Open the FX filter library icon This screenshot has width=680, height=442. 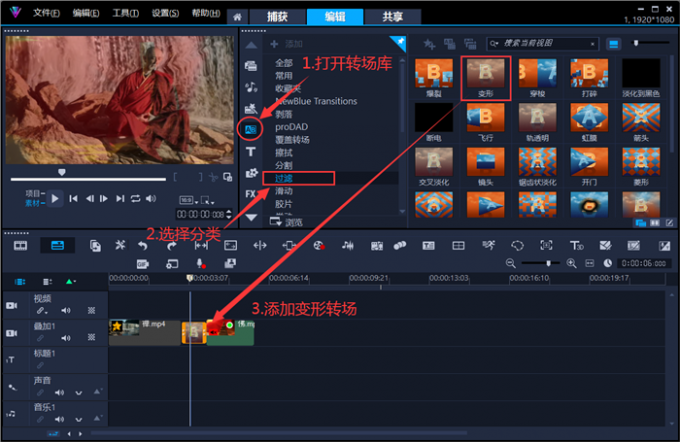[250, 194]
